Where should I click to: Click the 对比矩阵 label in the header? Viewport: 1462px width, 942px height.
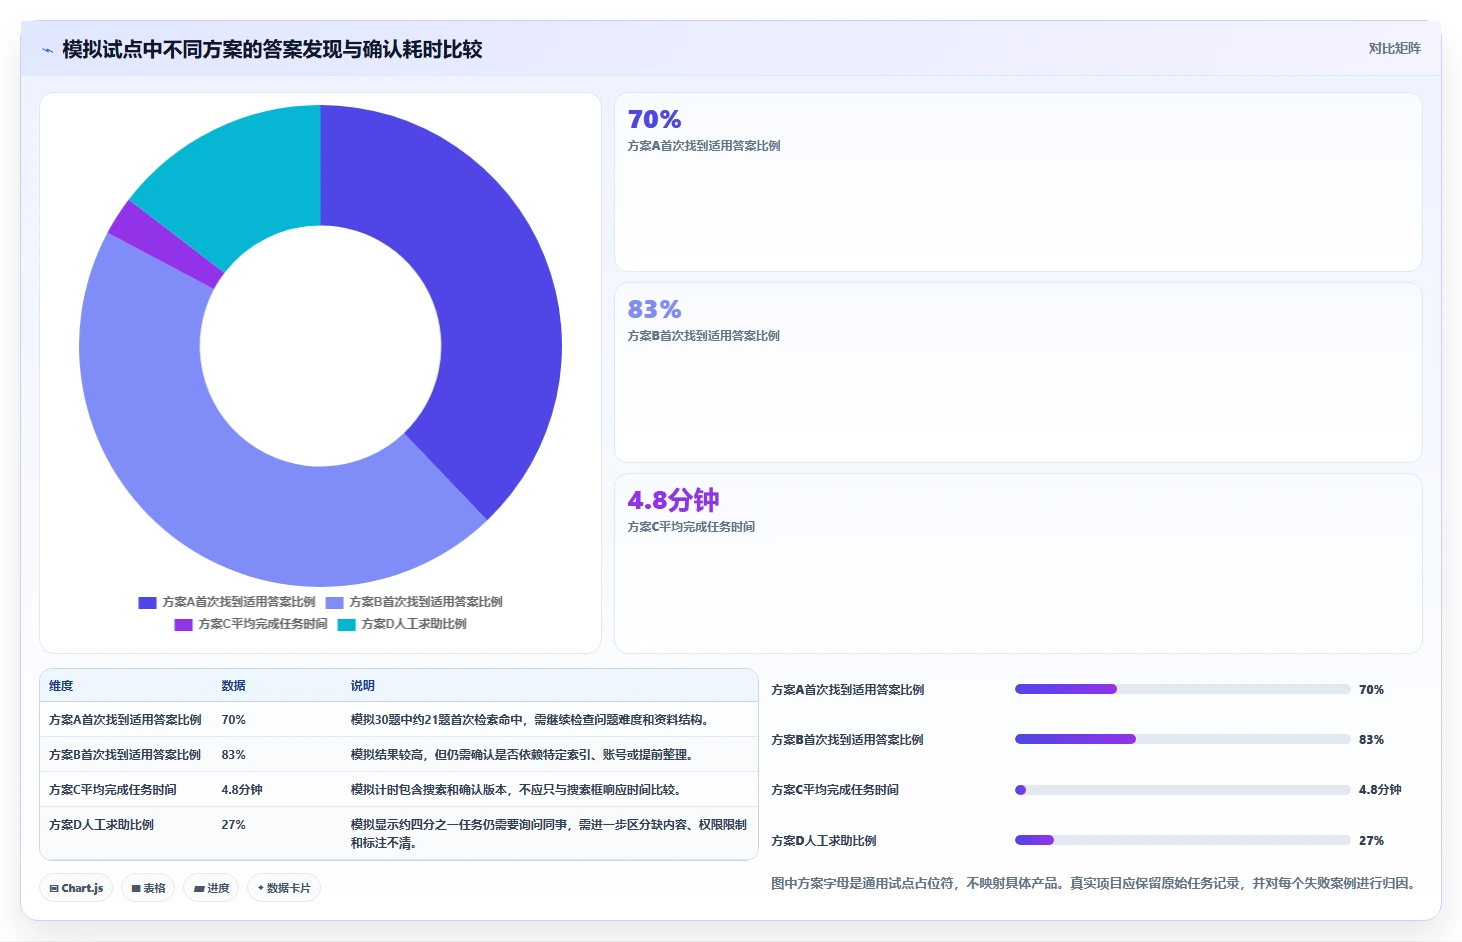[x=1394, y=48]
